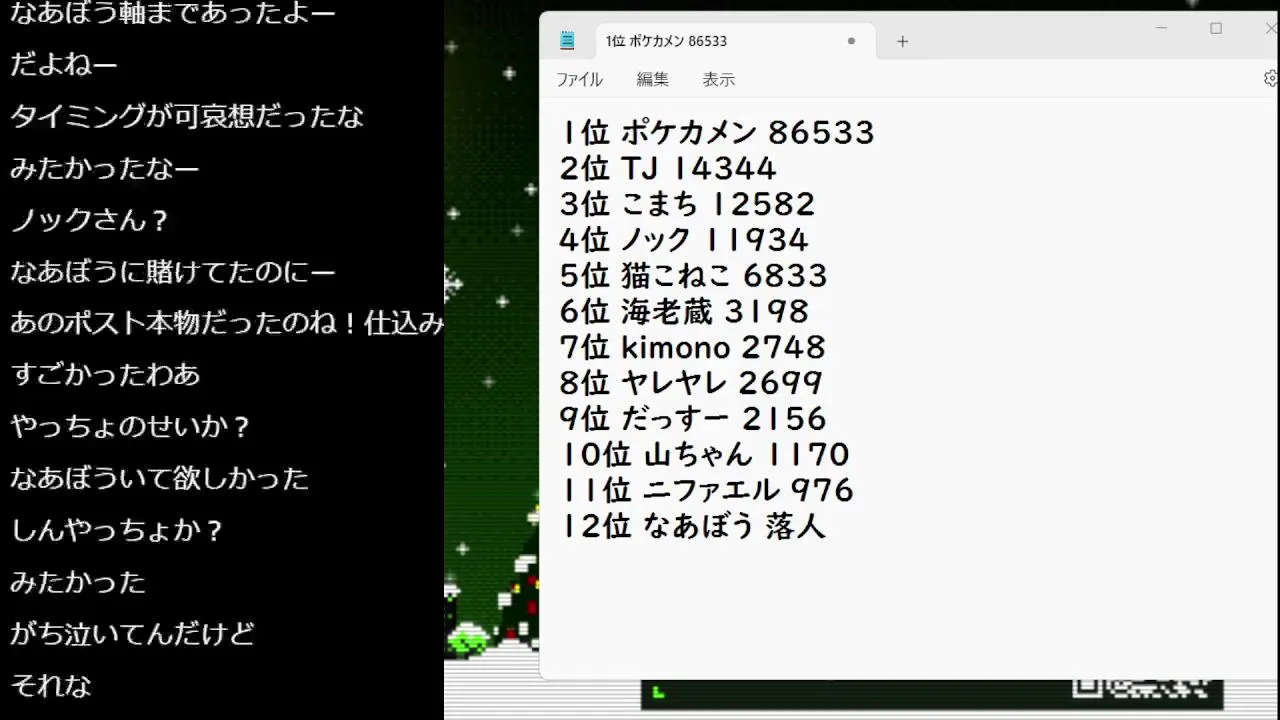Viewport: 1280px width, 720px height.
Task: Click the line '3位 こまち 12582'
Action: tap(688, 204)
